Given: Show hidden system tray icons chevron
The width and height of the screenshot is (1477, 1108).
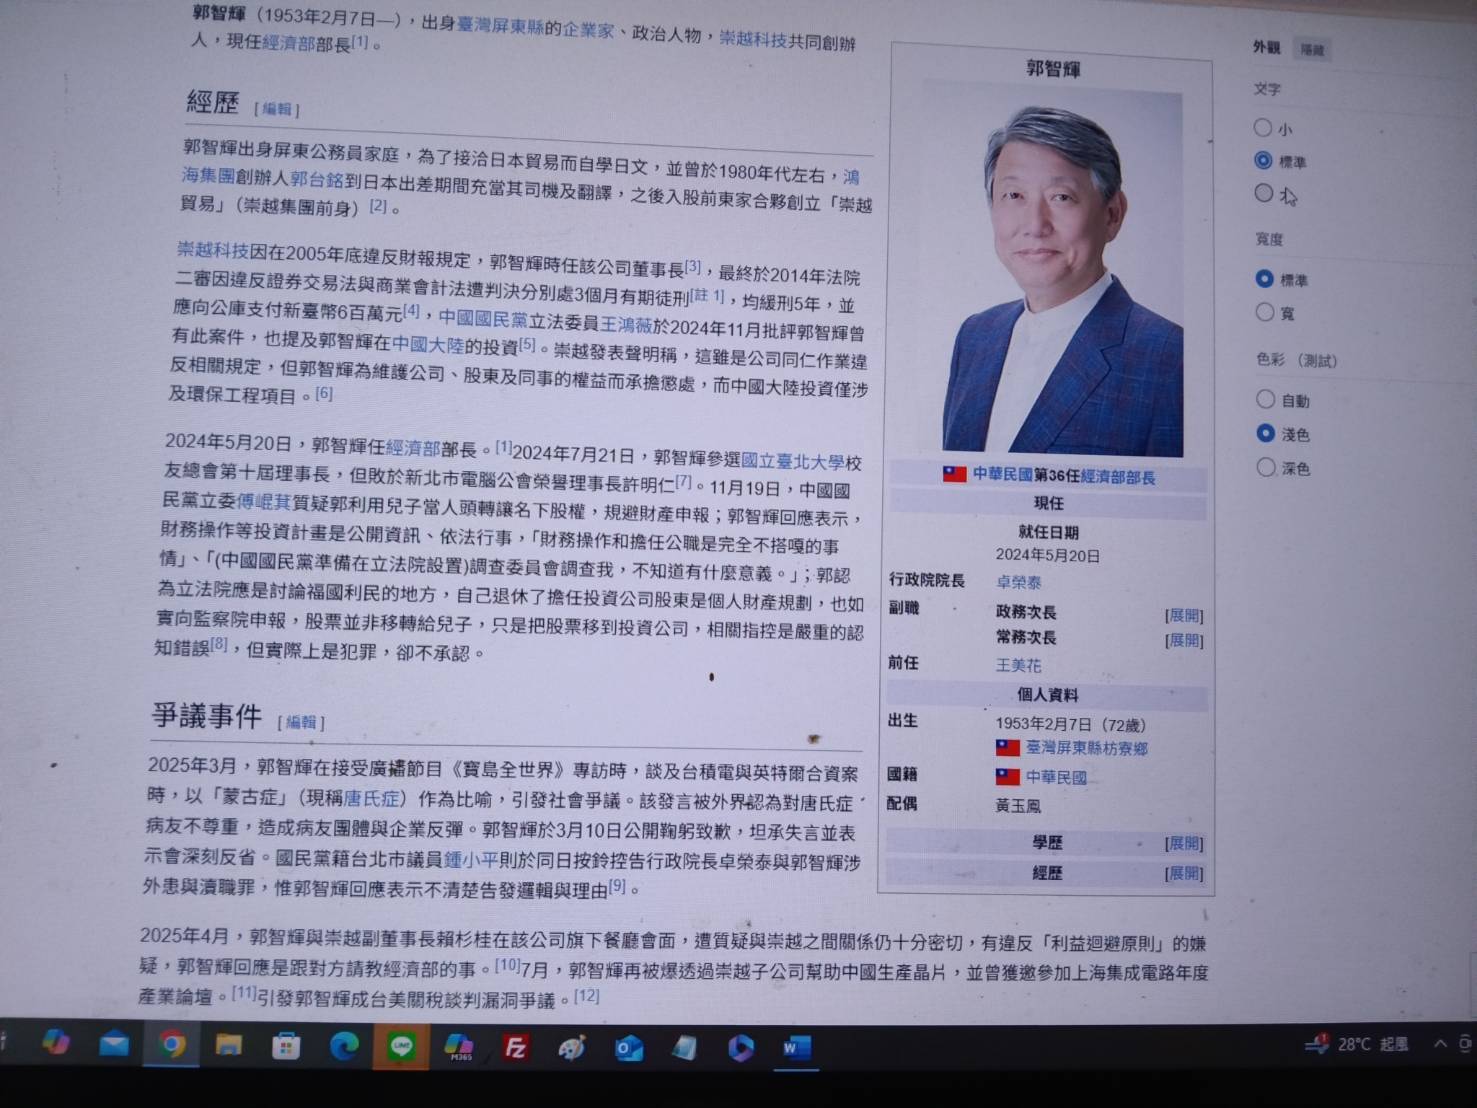Looking at the screenshot, I should [x=1440, y=1044].
